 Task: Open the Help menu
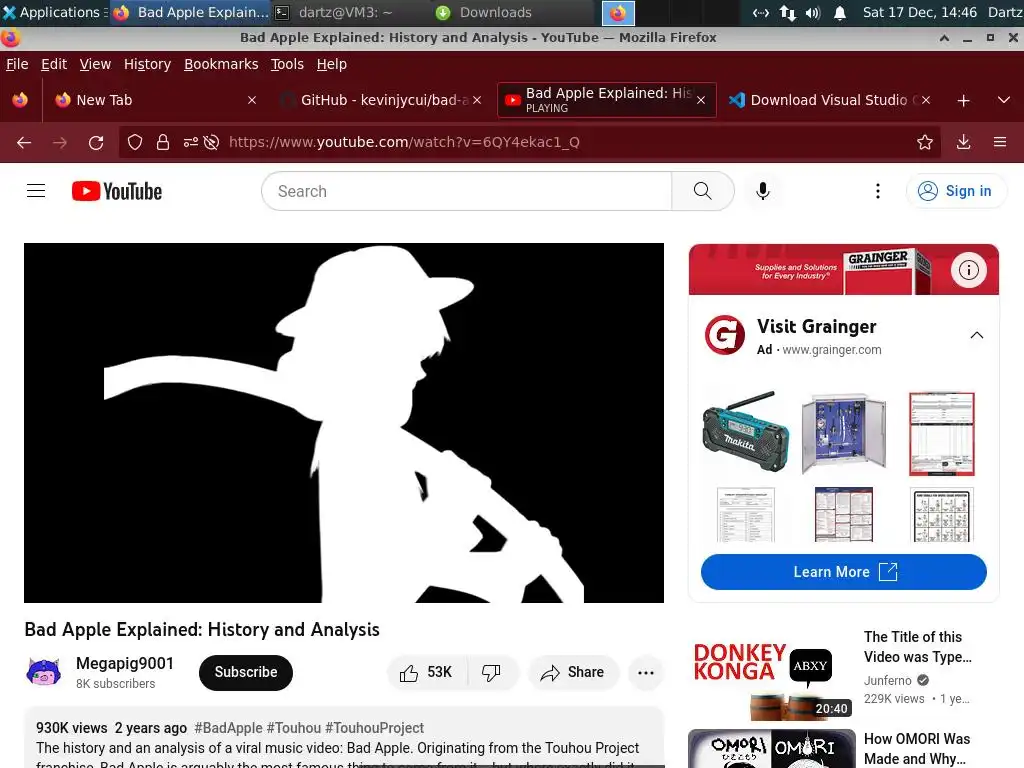[x=332, y=64]
